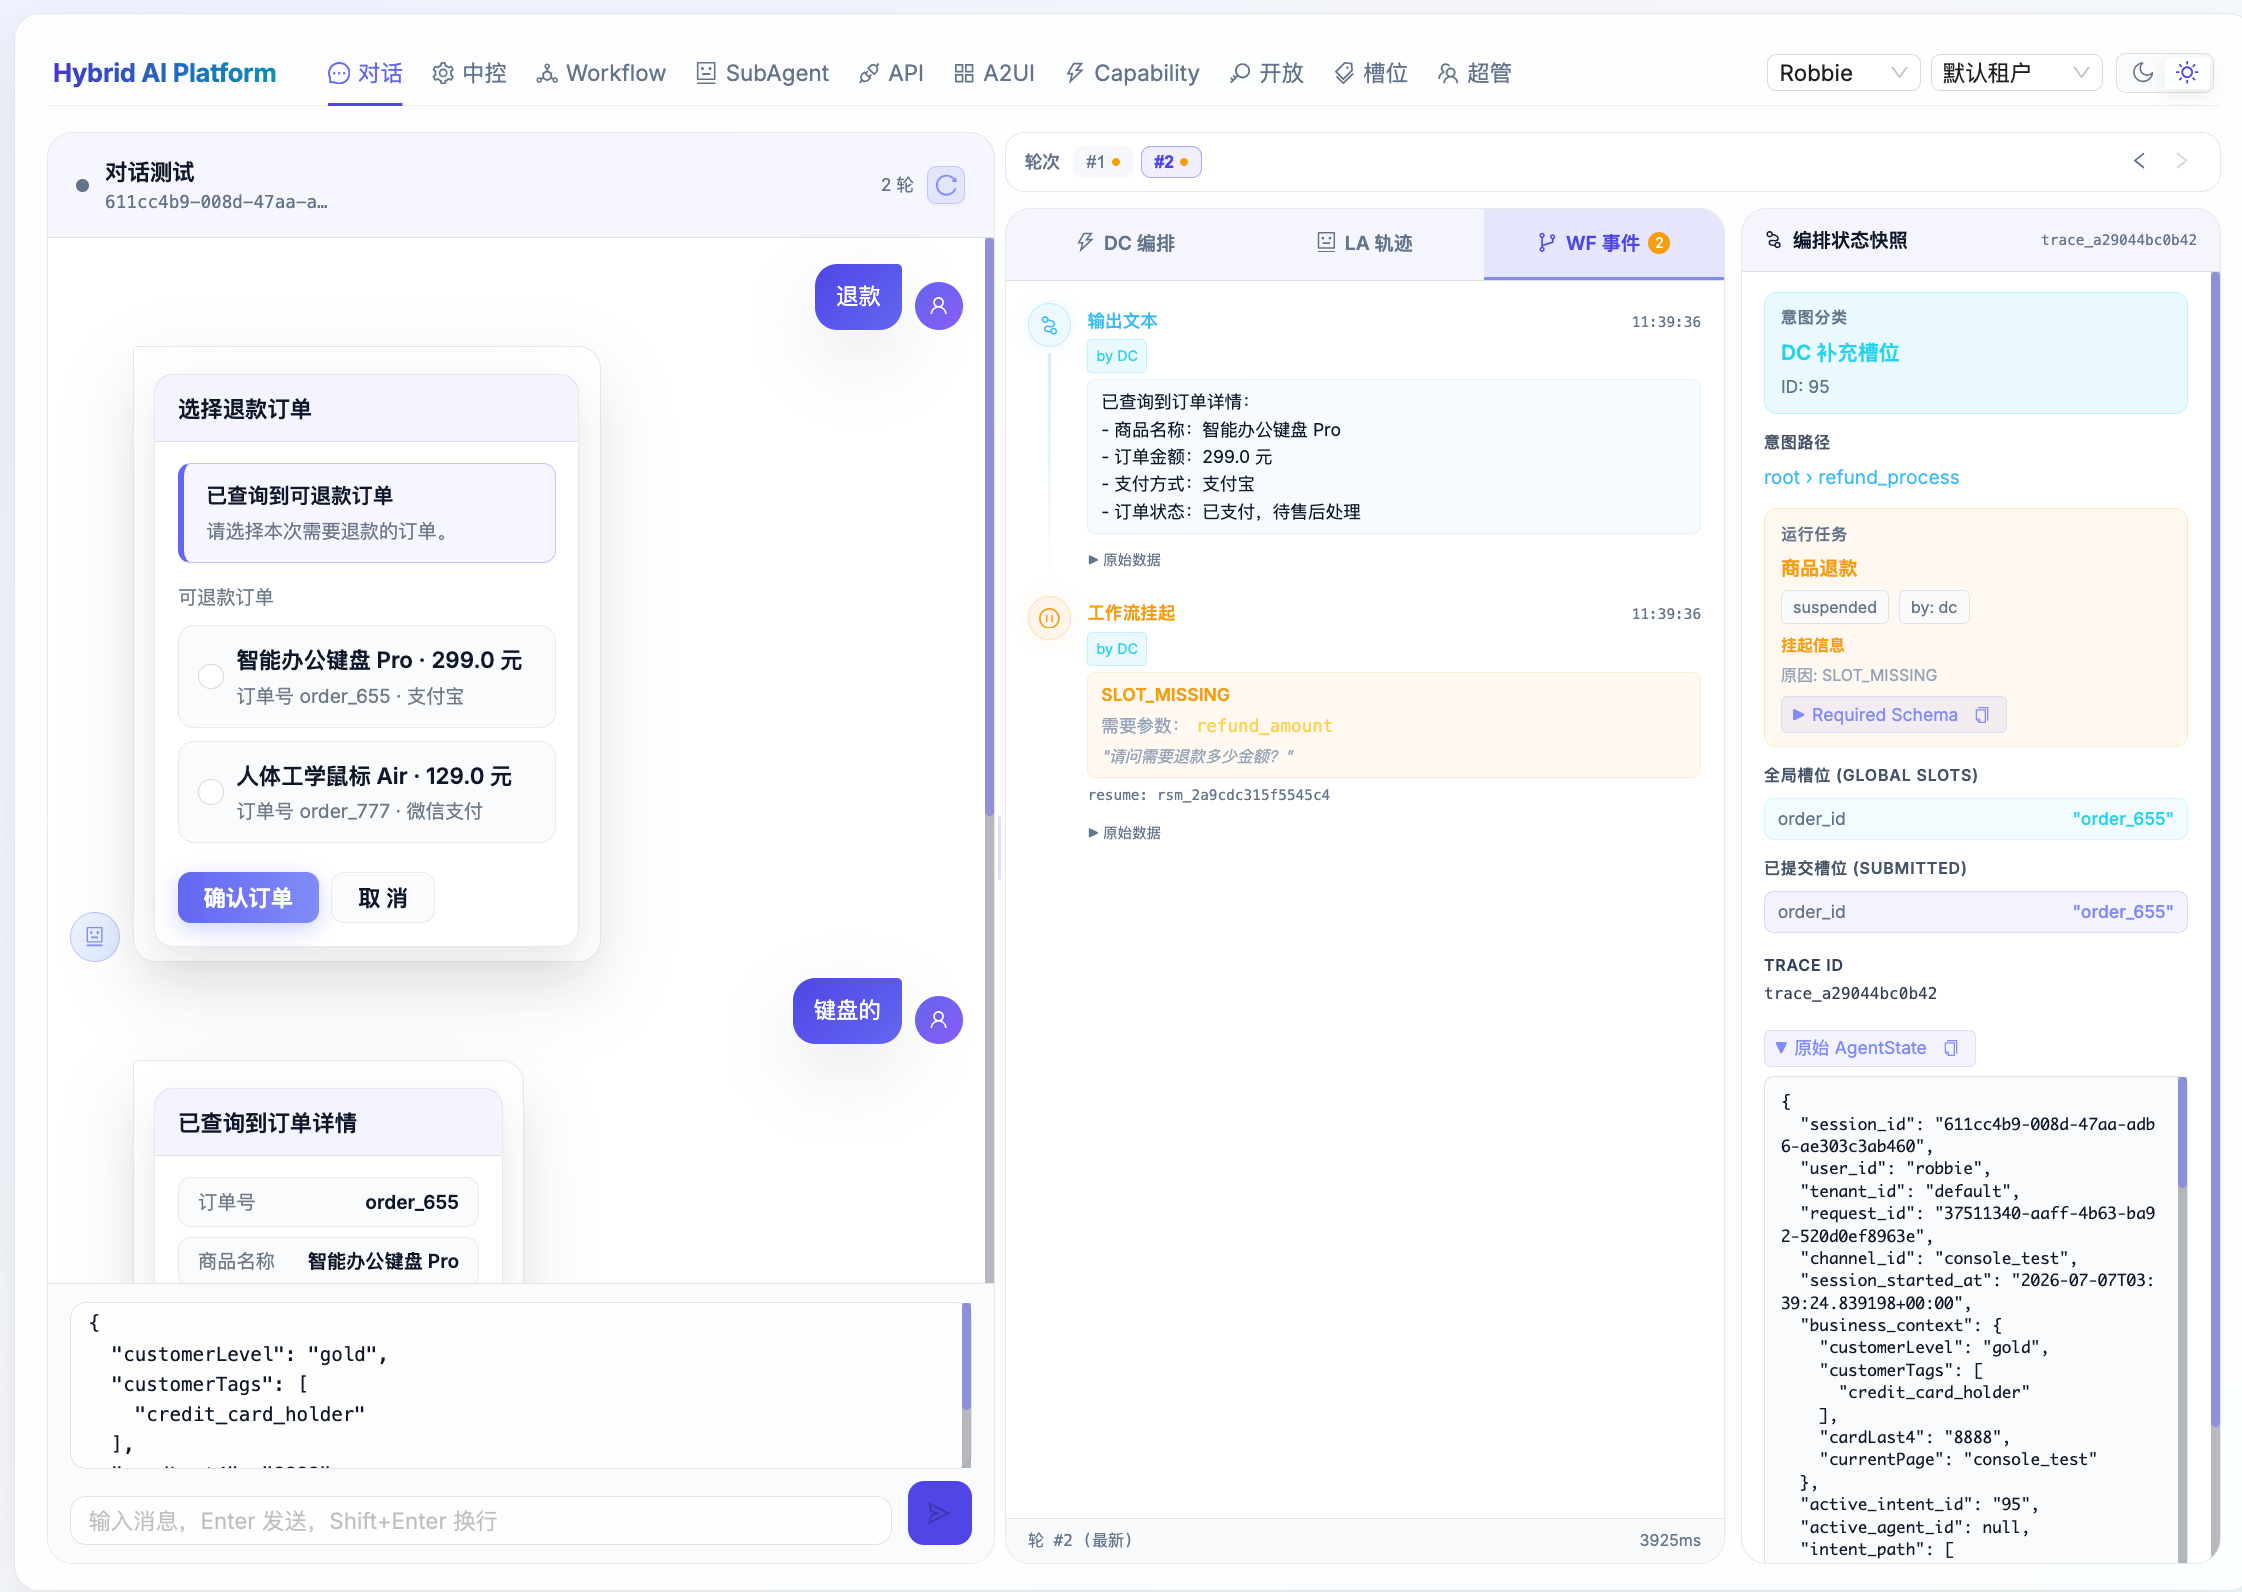Go to the Workflow tab
The image size is (2242, 1592).
point(600,73)
